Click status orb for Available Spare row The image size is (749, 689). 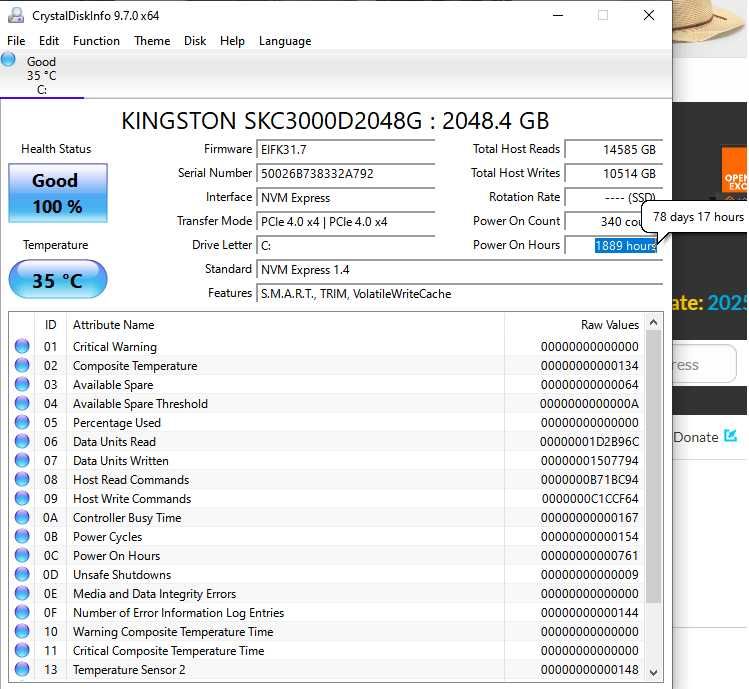(x=22, y=385)
